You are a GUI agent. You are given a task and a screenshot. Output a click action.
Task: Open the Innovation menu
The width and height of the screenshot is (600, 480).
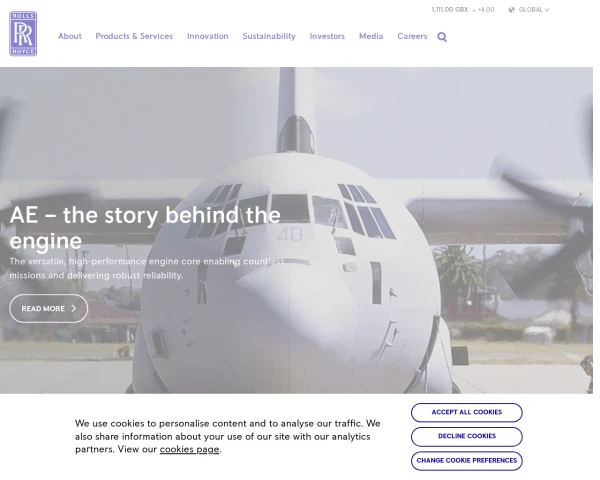207,36
